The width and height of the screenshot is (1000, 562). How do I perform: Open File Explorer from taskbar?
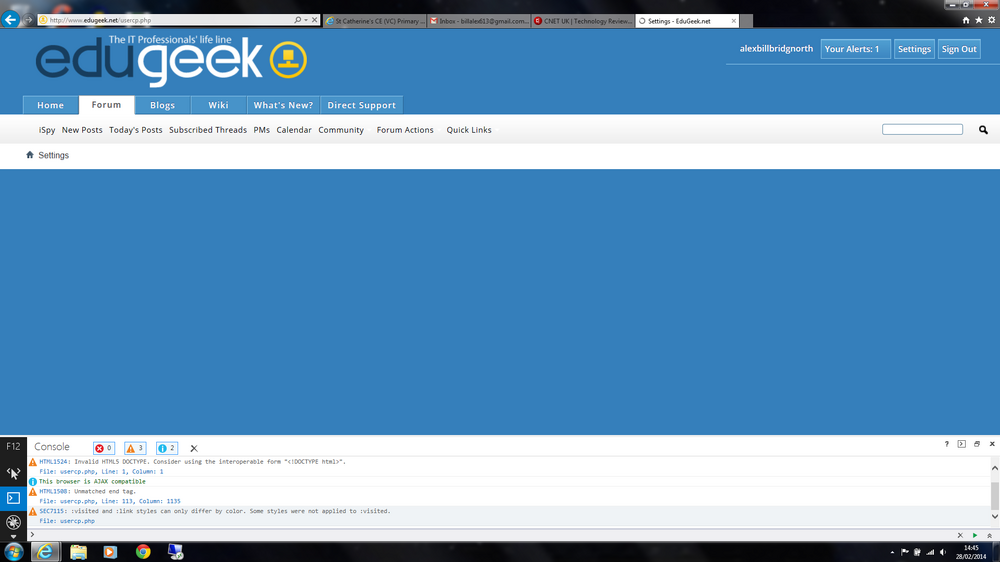[78, 552]
